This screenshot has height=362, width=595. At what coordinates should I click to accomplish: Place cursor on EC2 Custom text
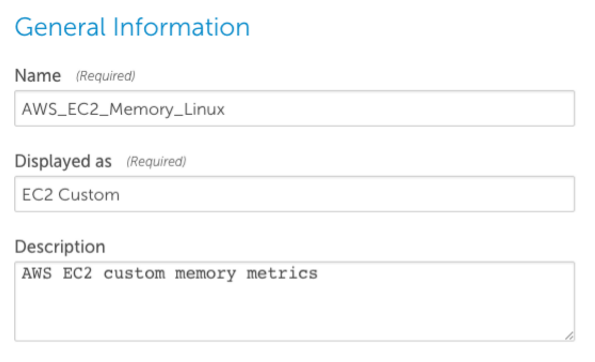71,195
